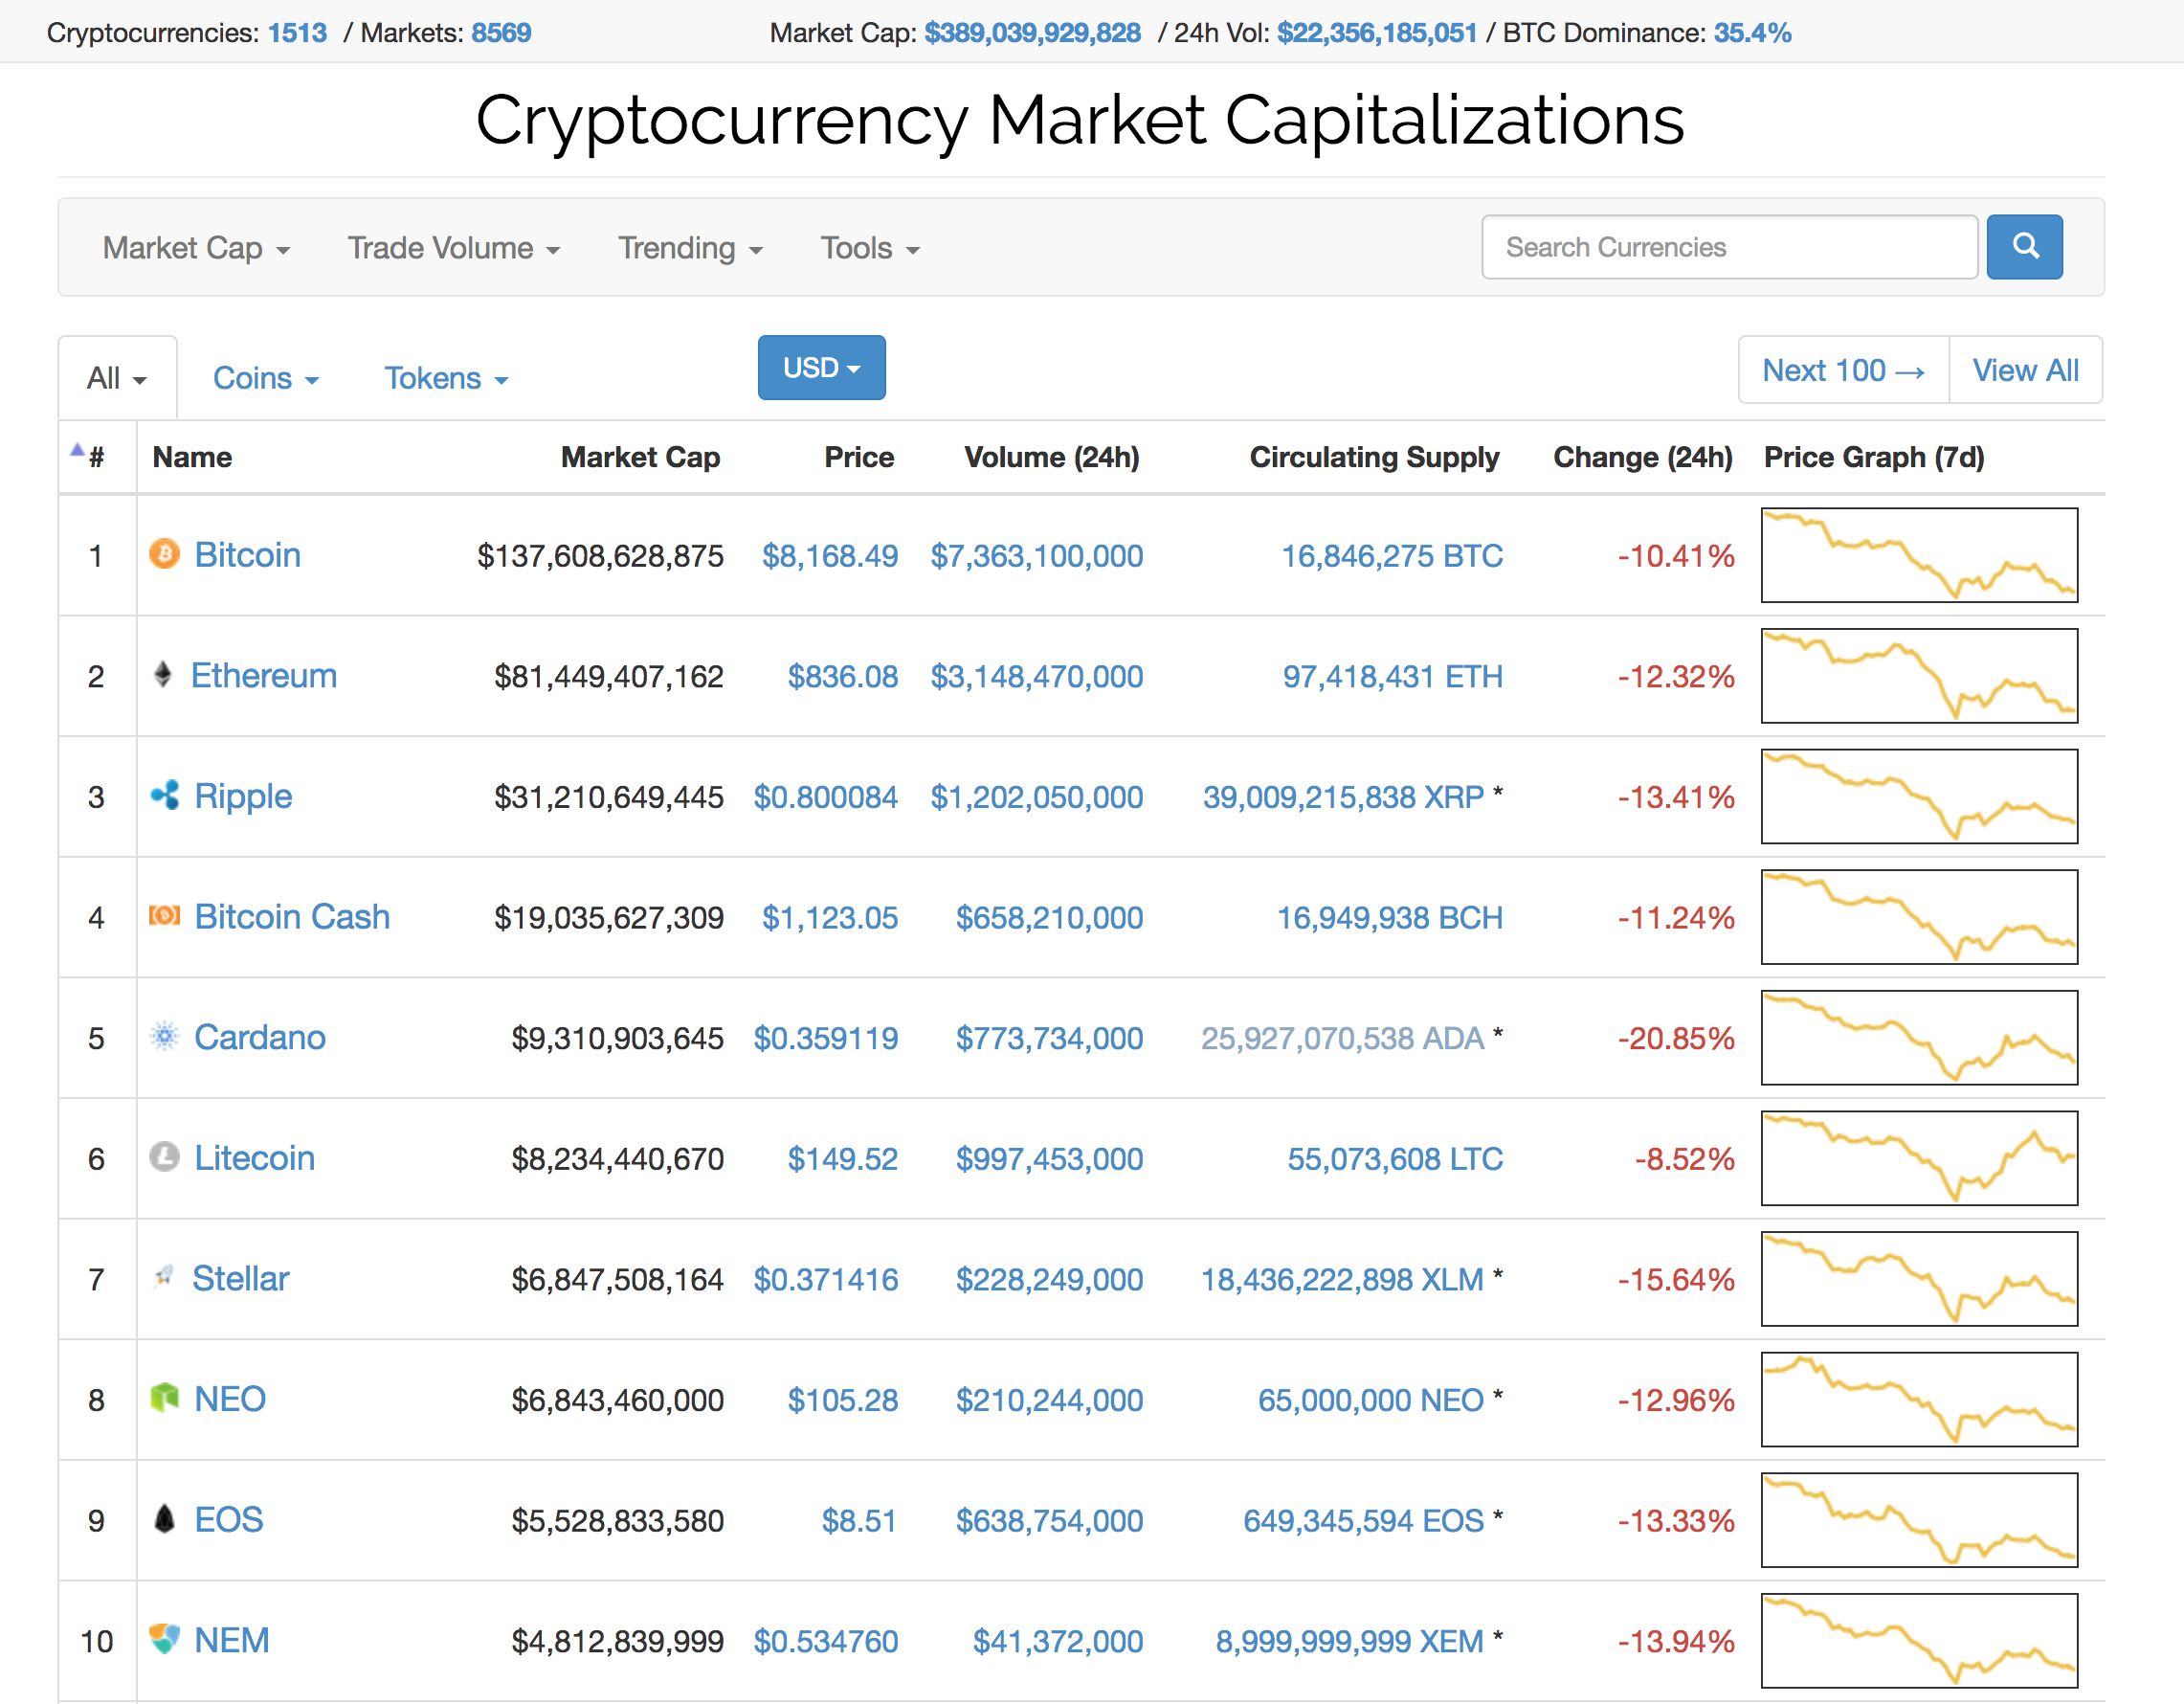
Task: Expand the Trade Volume menu
Action: (453, 248)
